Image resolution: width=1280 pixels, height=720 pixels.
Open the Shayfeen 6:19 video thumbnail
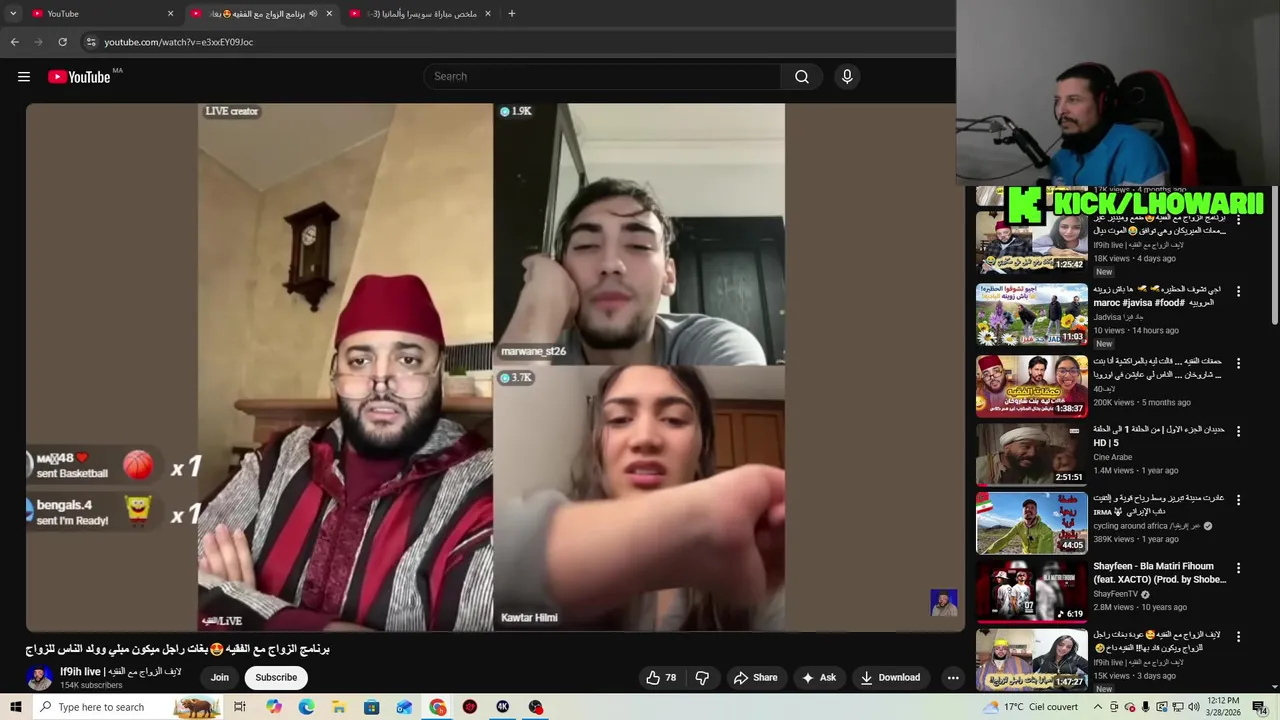tap(1032, 590)
